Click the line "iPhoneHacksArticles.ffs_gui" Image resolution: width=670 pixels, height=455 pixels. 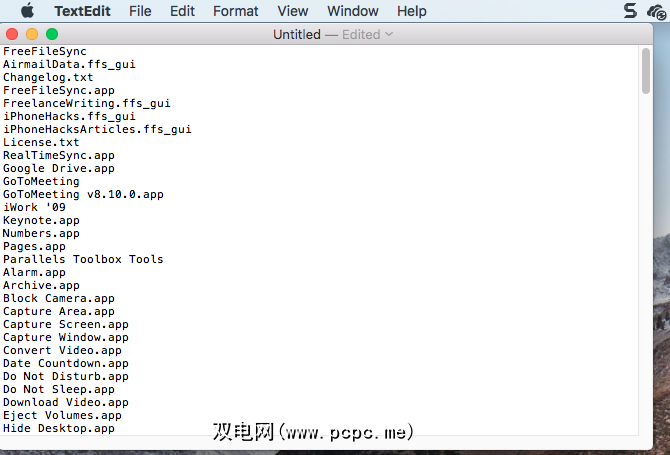[97, 129]
